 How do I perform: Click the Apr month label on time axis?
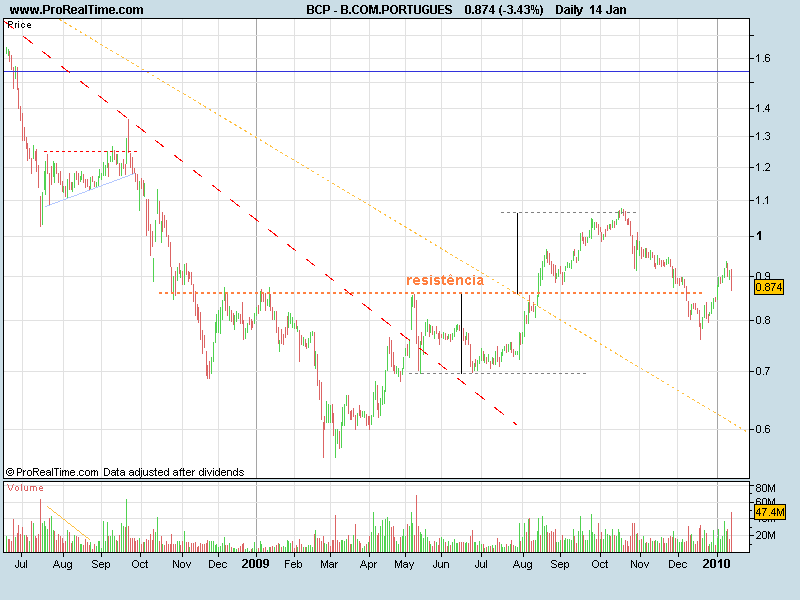click(368, 564)
